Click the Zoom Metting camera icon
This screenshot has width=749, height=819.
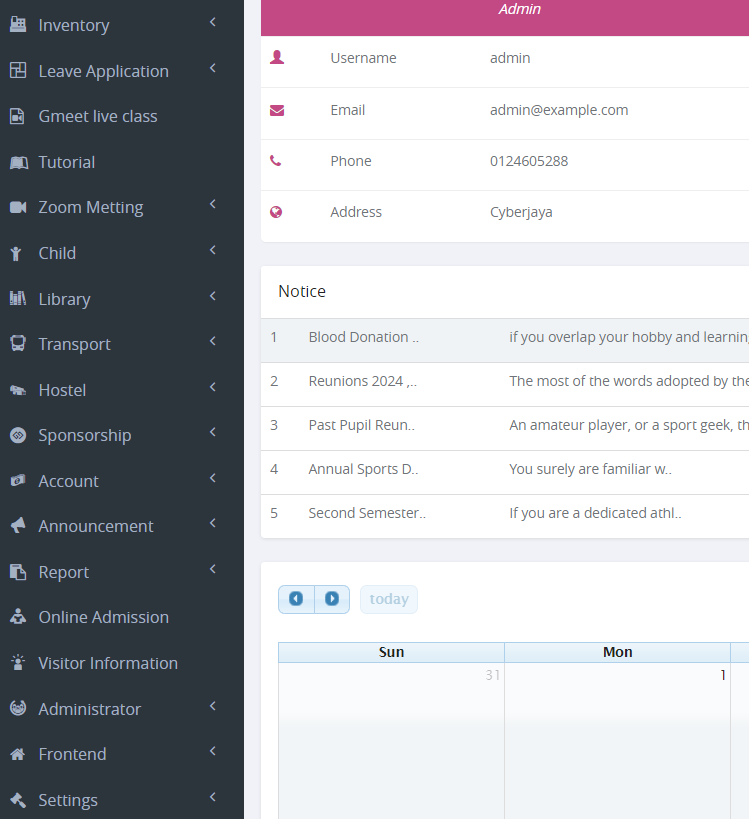(18, 208)
